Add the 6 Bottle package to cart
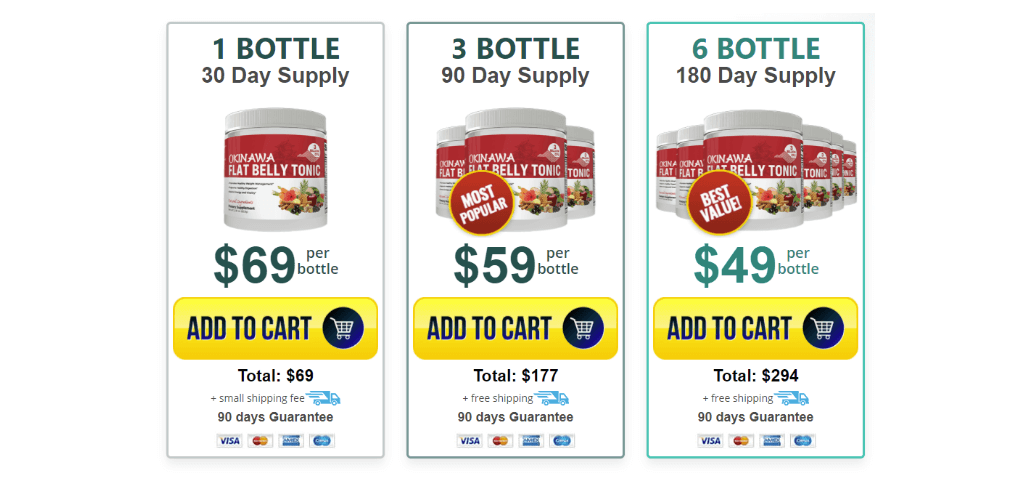This screenshot has width=1025, height=493. click(x=755, y=328)
